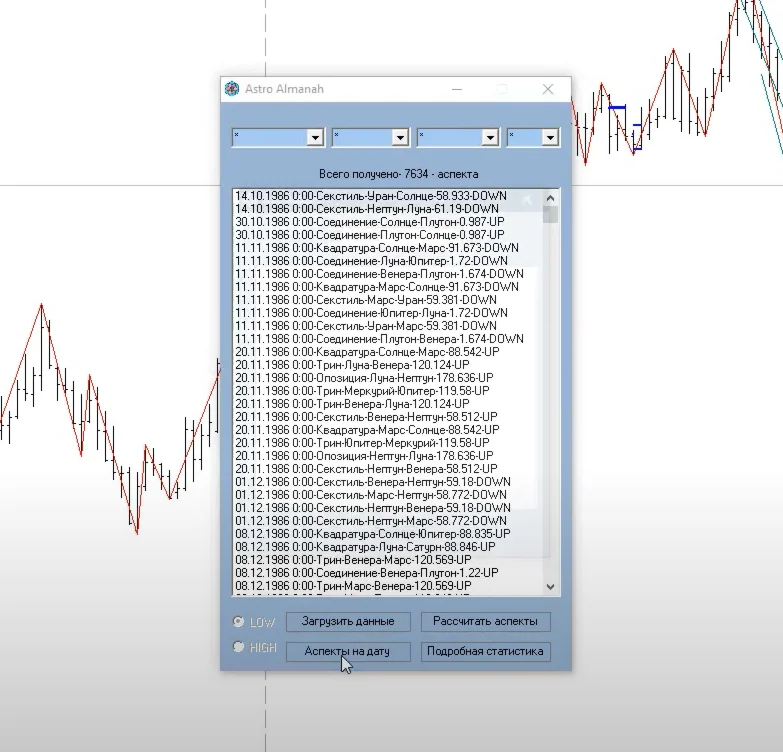Click the Загрузить данные button
Screen dimensions: 783x752
click(x=348, y=621)
